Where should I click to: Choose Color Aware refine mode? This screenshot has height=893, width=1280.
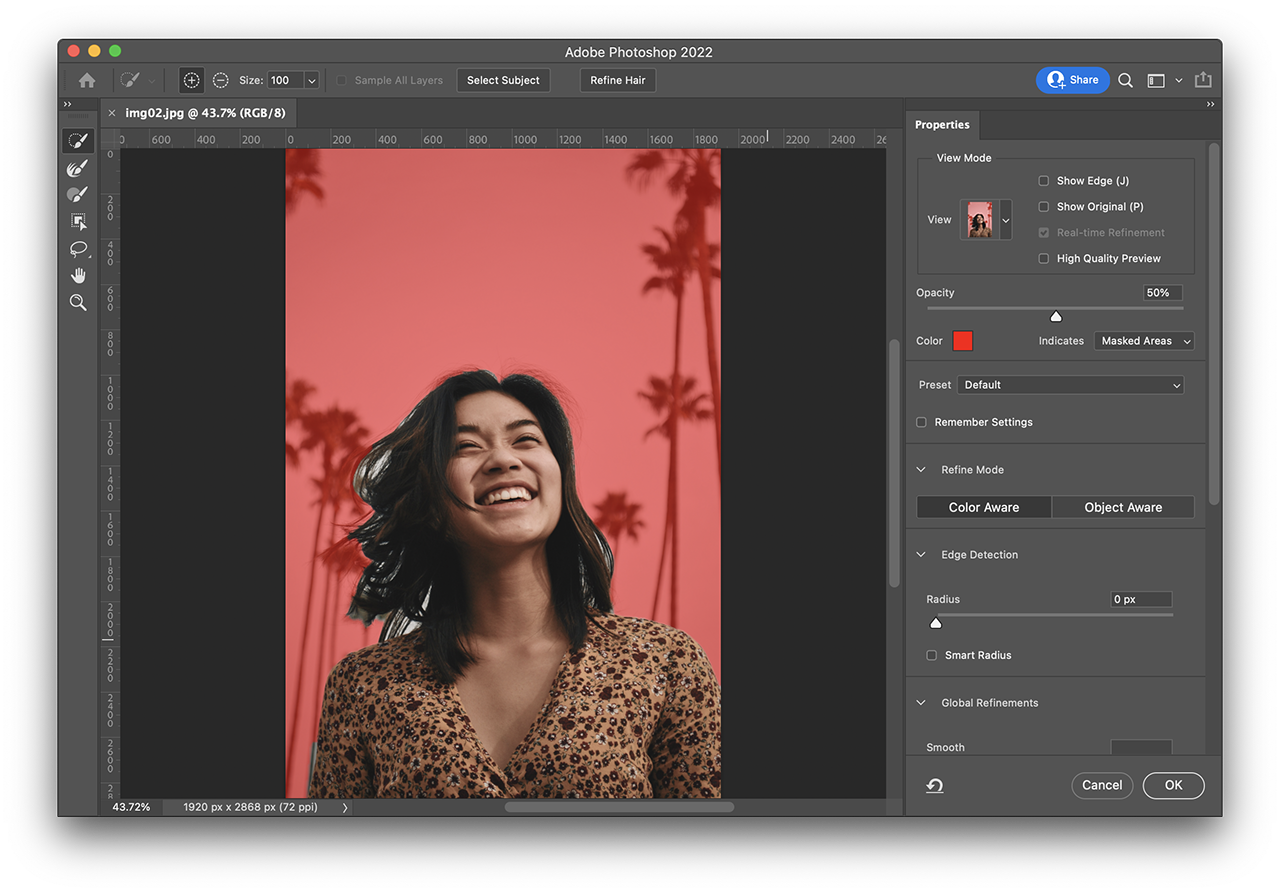point(984,507)
